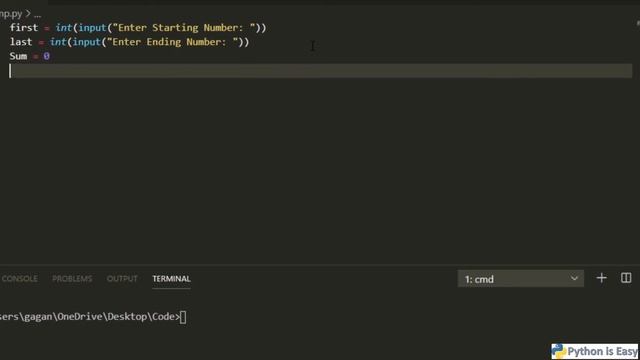Click the "Enter Ending Number: " string
This screenshot has height=360, width=640.
pos(172,42)
